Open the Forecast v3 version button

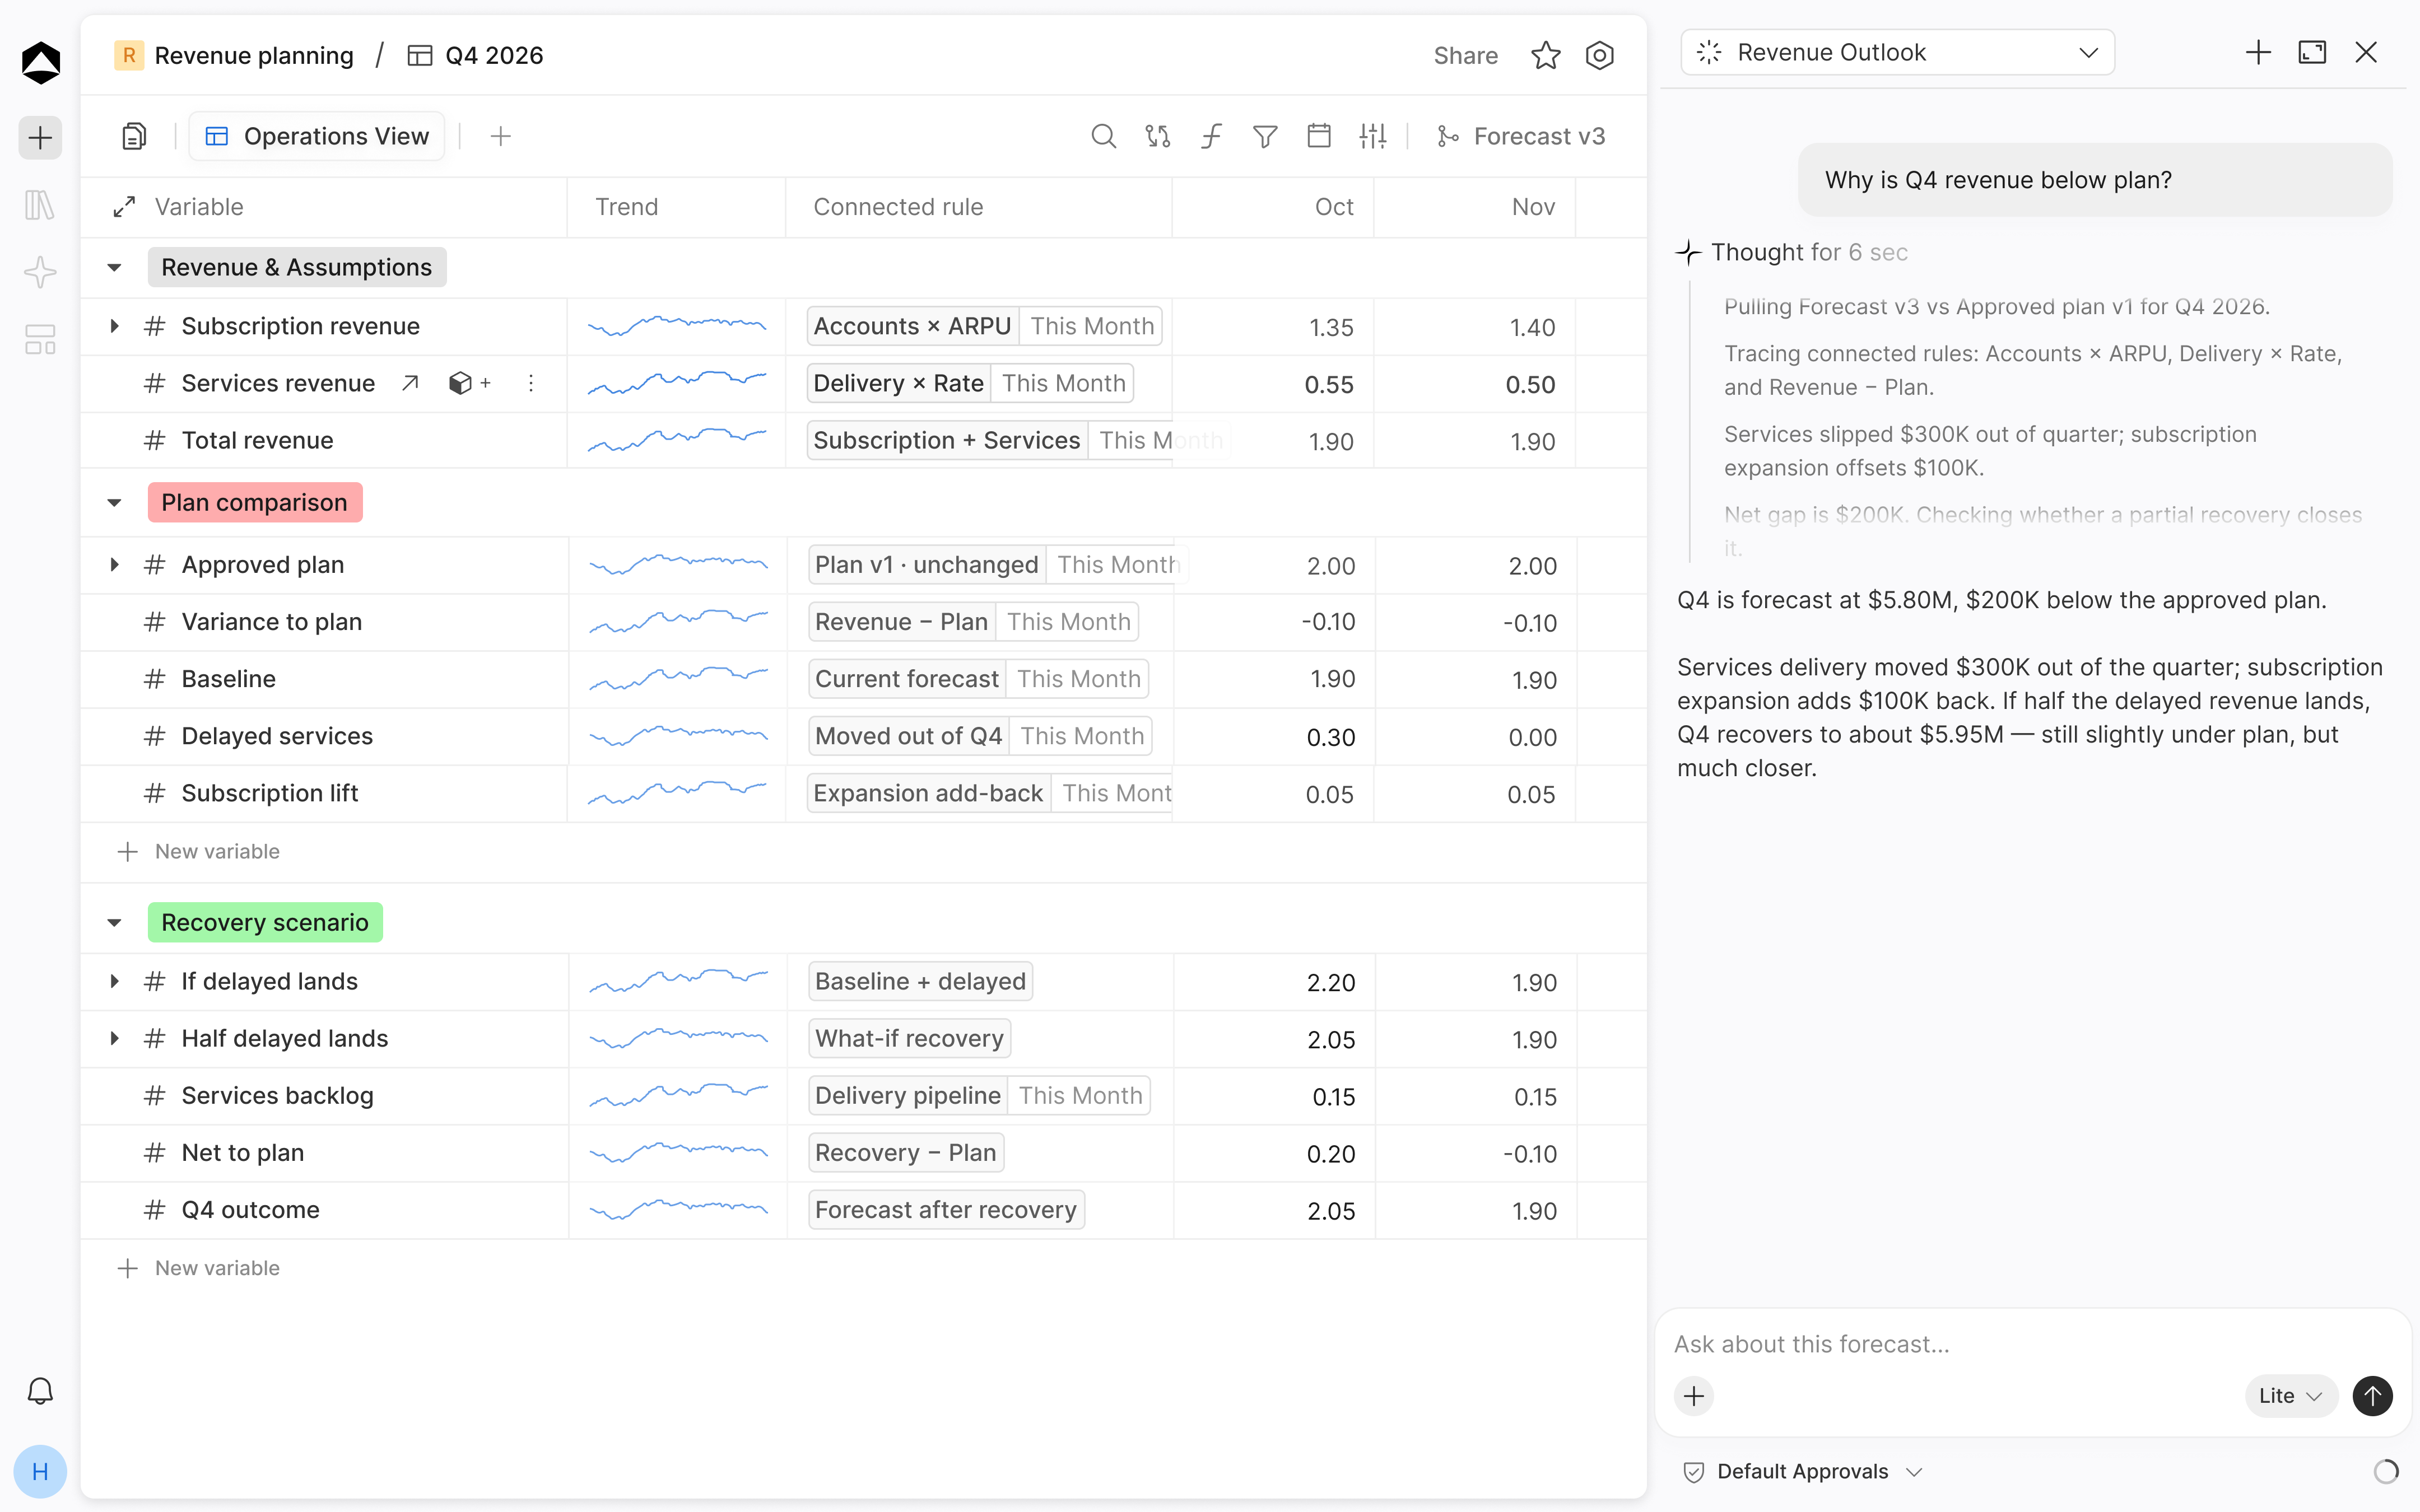(x=1520, y=136)
